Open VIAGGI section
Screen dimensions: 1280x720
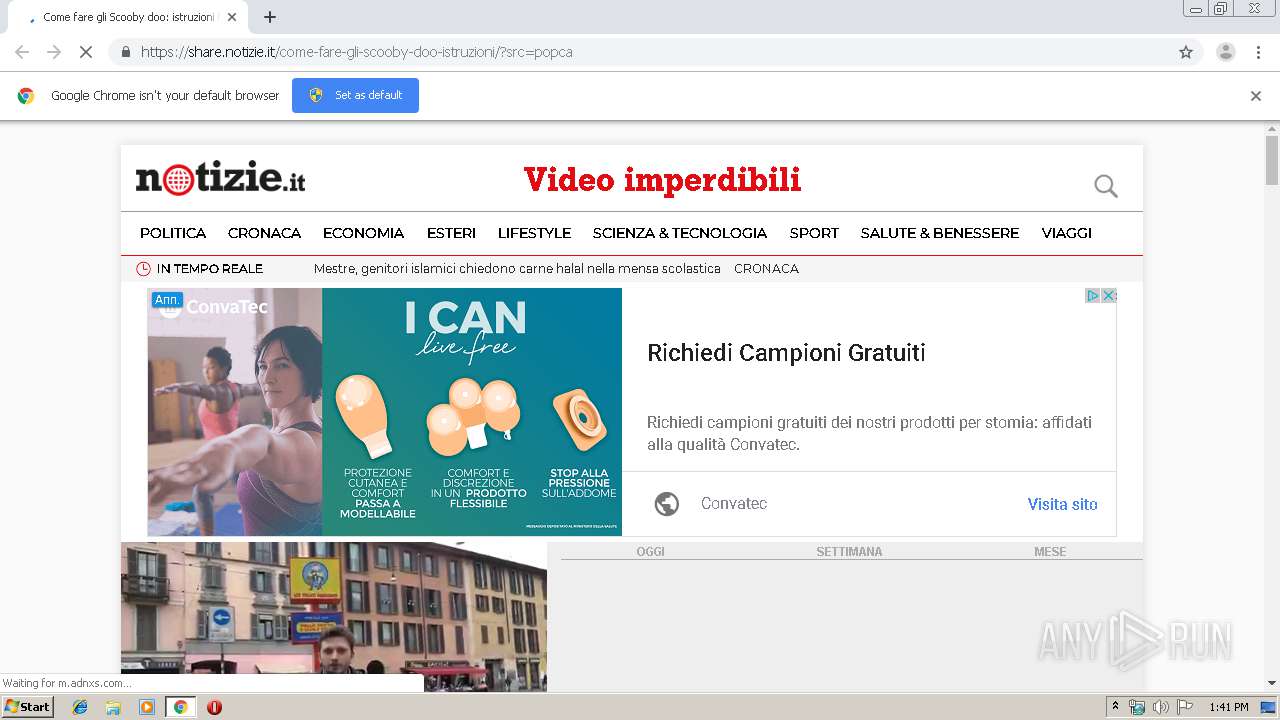click(x=1066, y=233)
